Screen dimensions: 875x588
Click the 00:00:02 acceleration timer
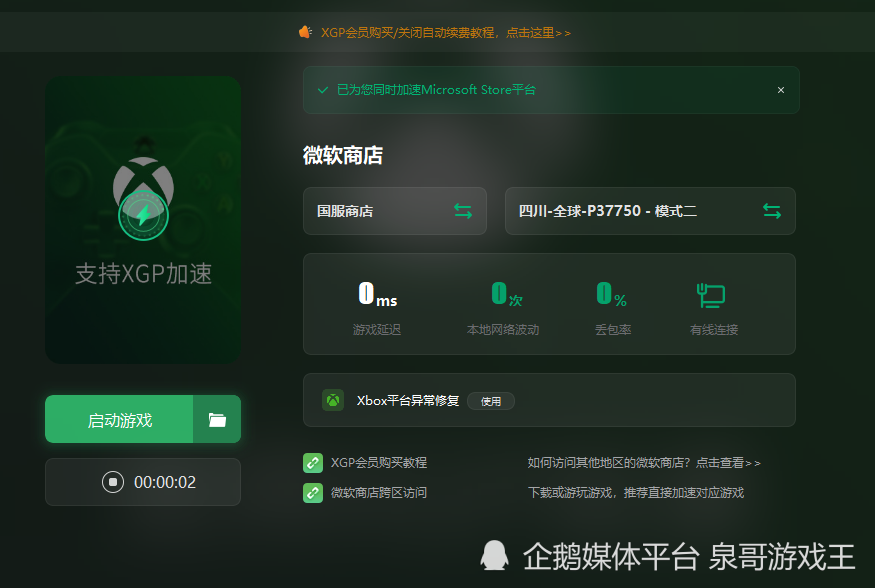coord(165,482)
